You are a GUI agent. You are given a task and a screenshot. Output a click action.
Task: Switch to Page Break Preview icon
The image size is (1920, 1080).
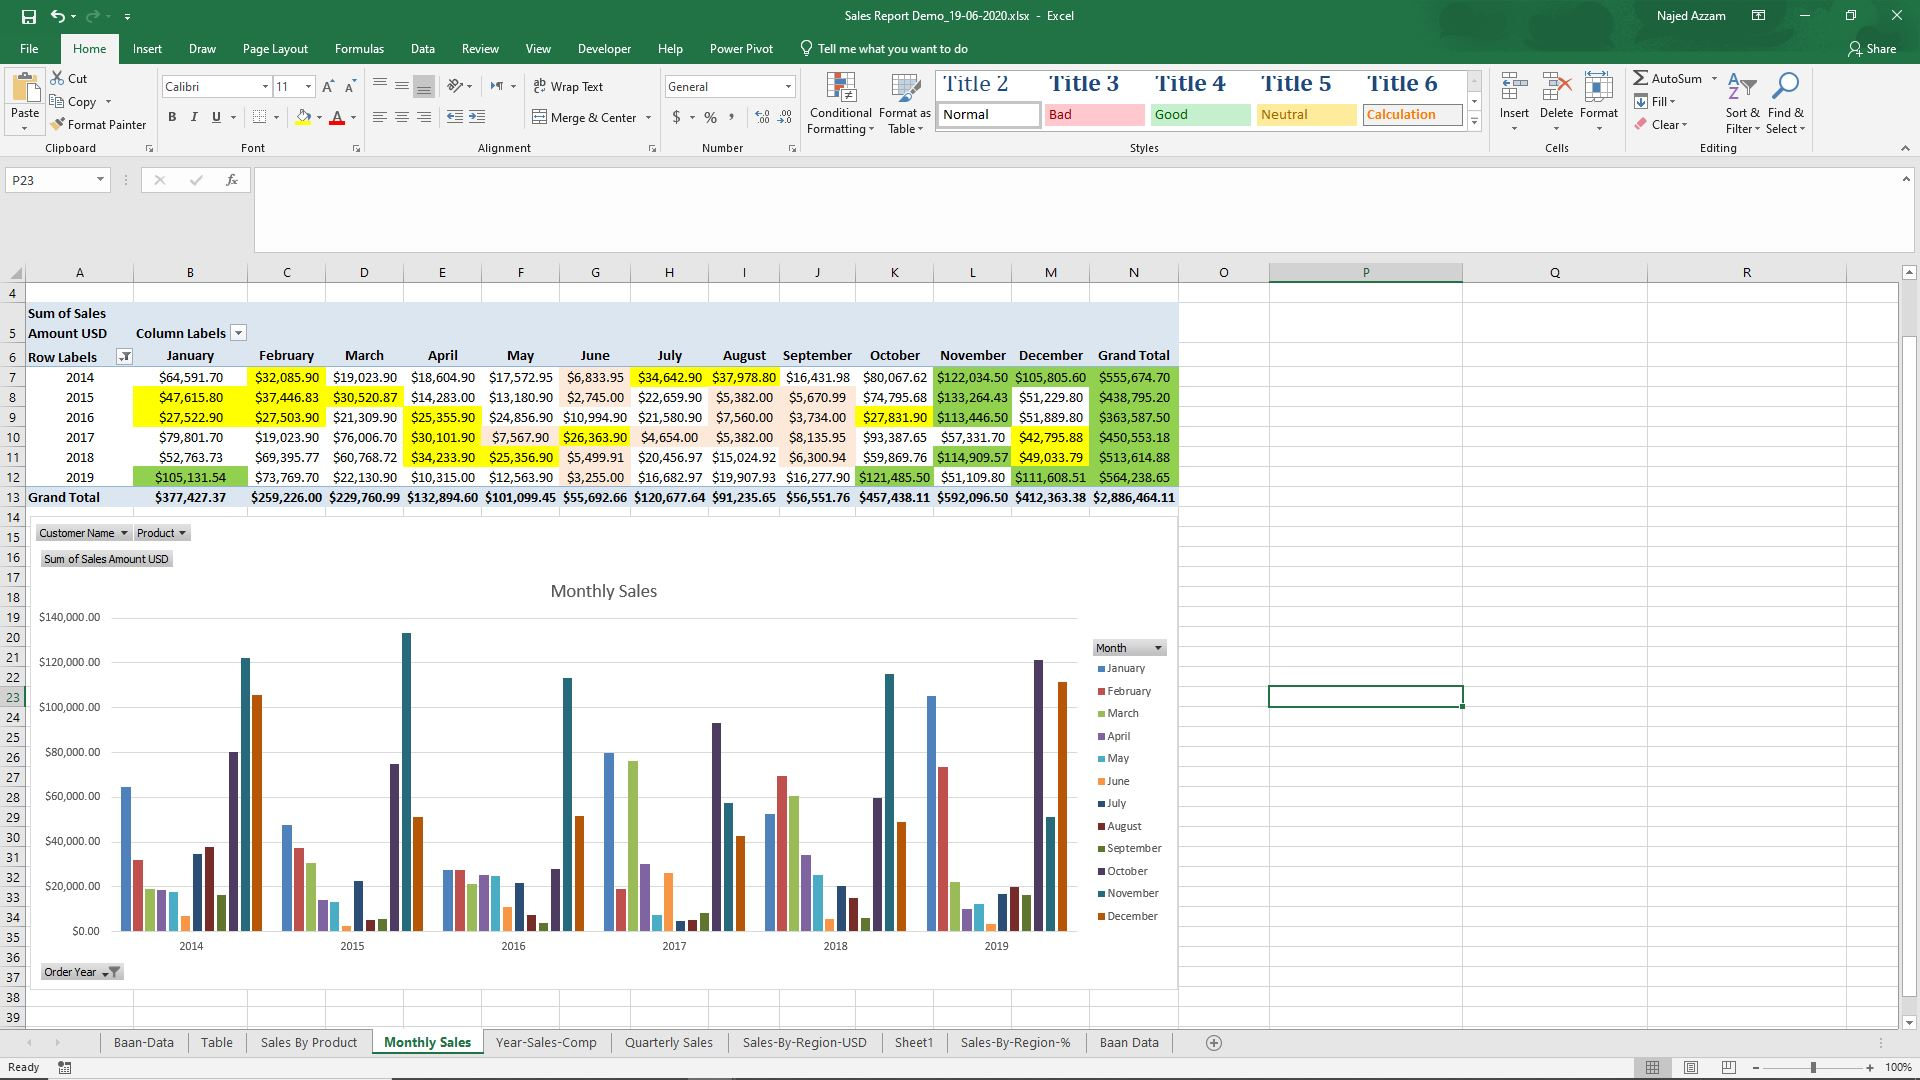point(1729,1068)
